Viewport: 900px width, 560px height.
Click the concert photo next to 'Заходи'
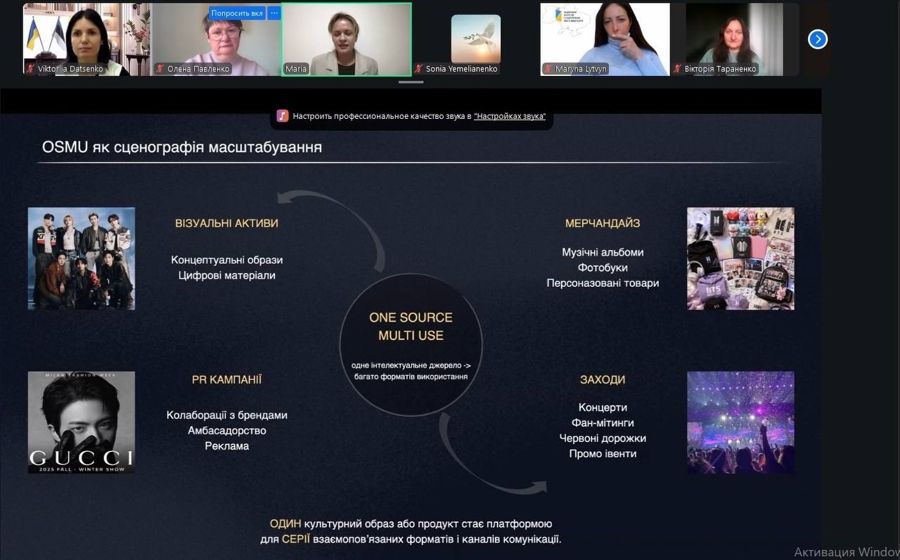[740, 422]
